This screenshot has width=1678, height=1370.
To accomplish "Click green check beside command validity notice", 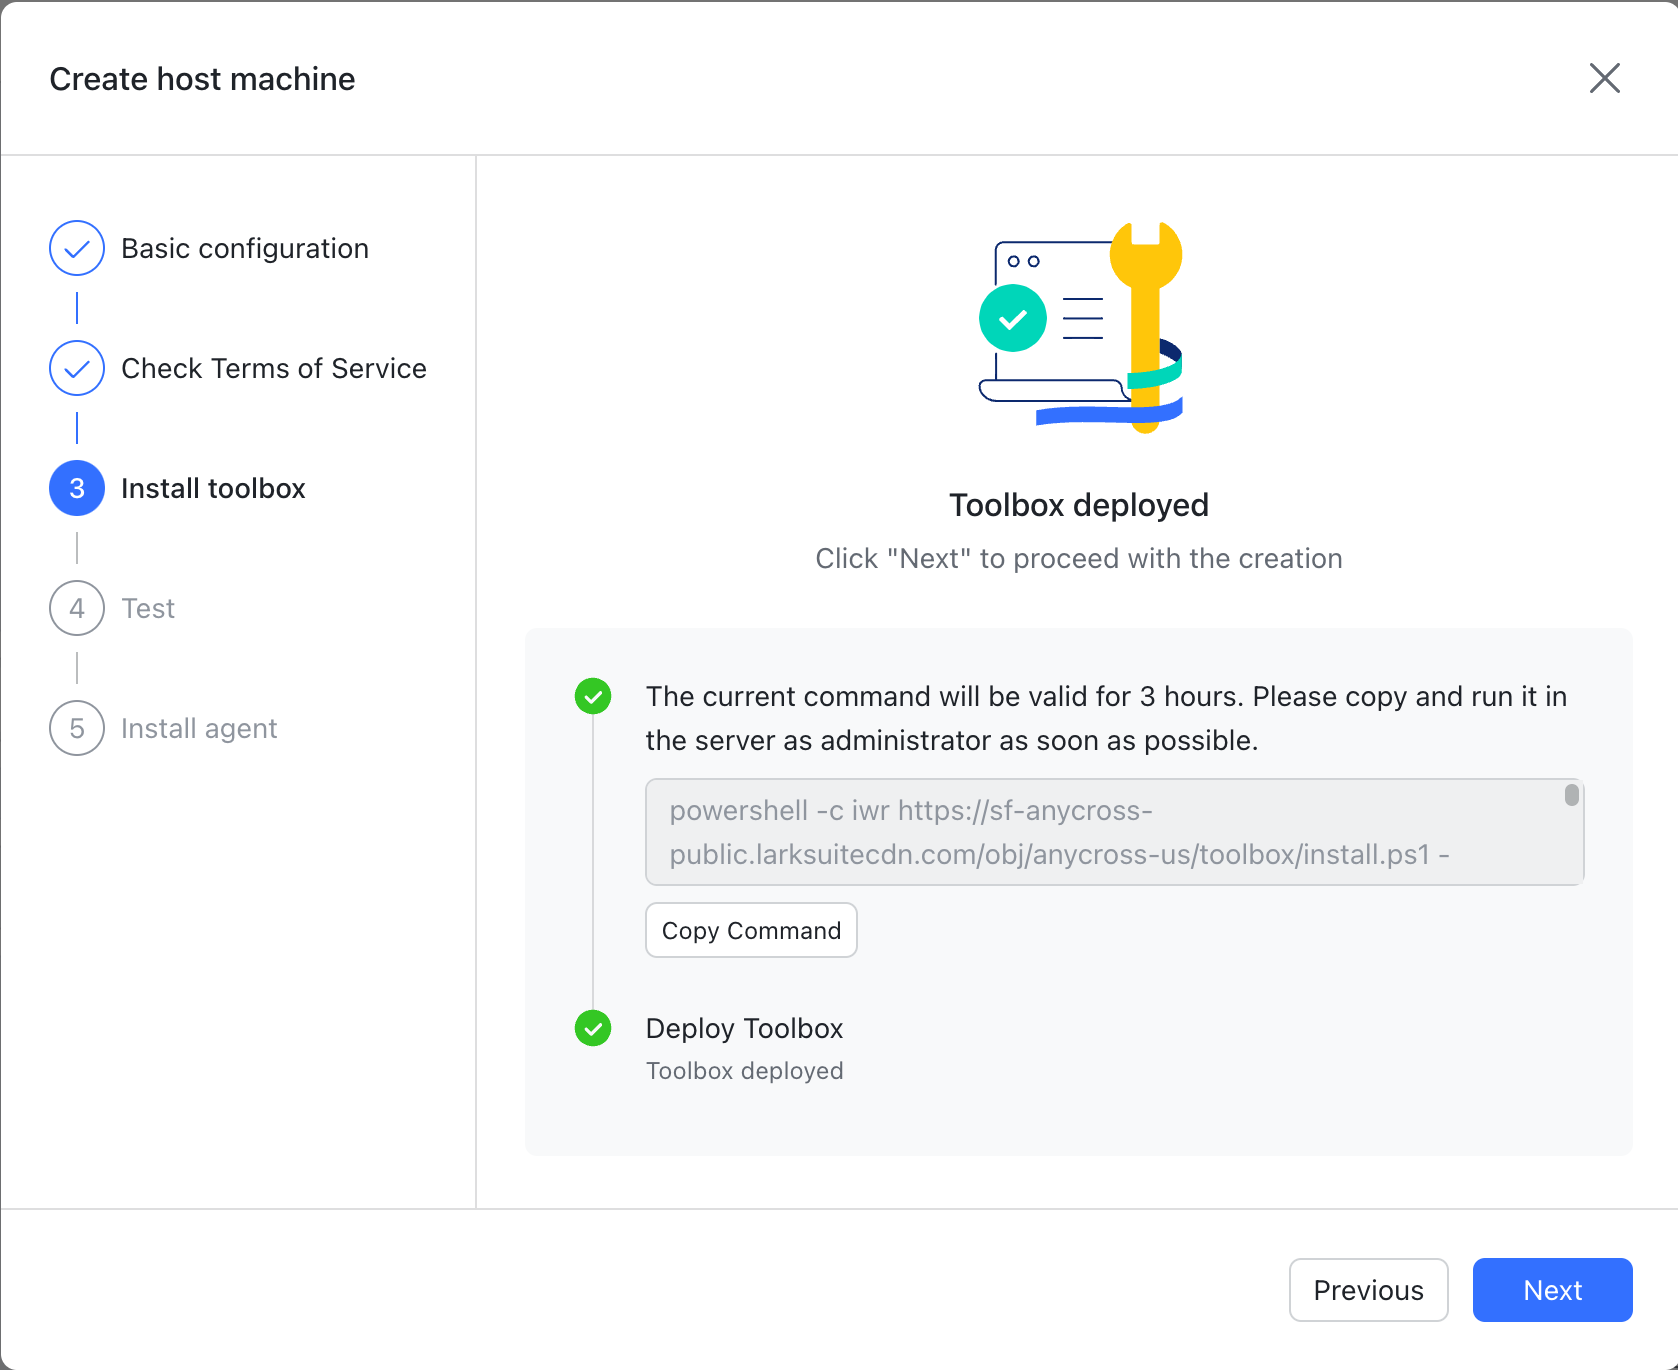I will pos(593,696).
